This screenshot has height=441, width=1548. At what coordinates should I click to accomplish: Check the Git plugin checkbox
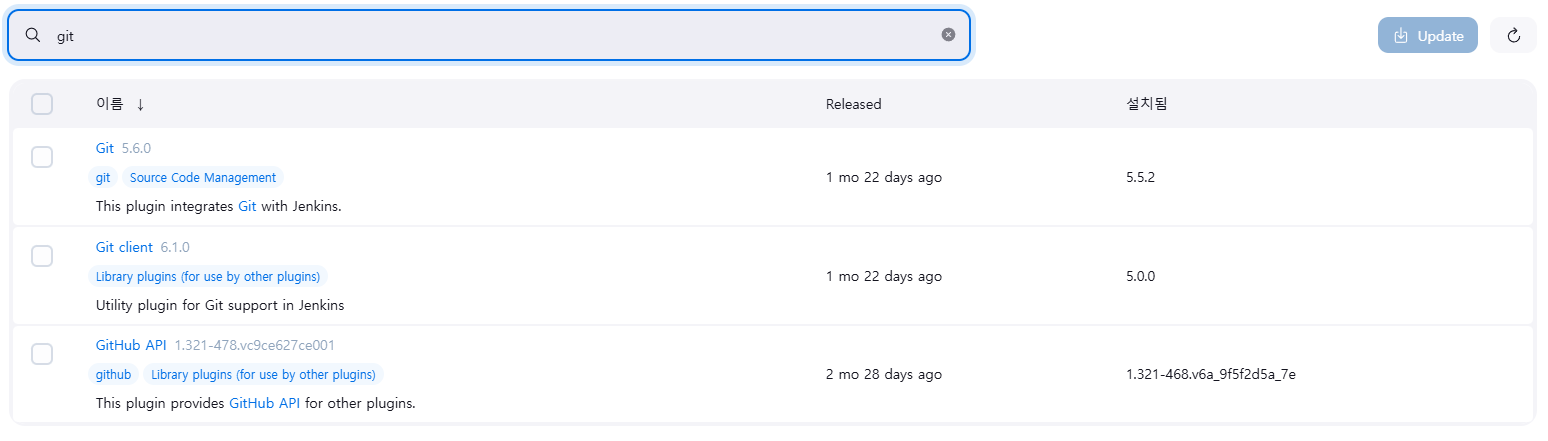click(x=42, y=157)
